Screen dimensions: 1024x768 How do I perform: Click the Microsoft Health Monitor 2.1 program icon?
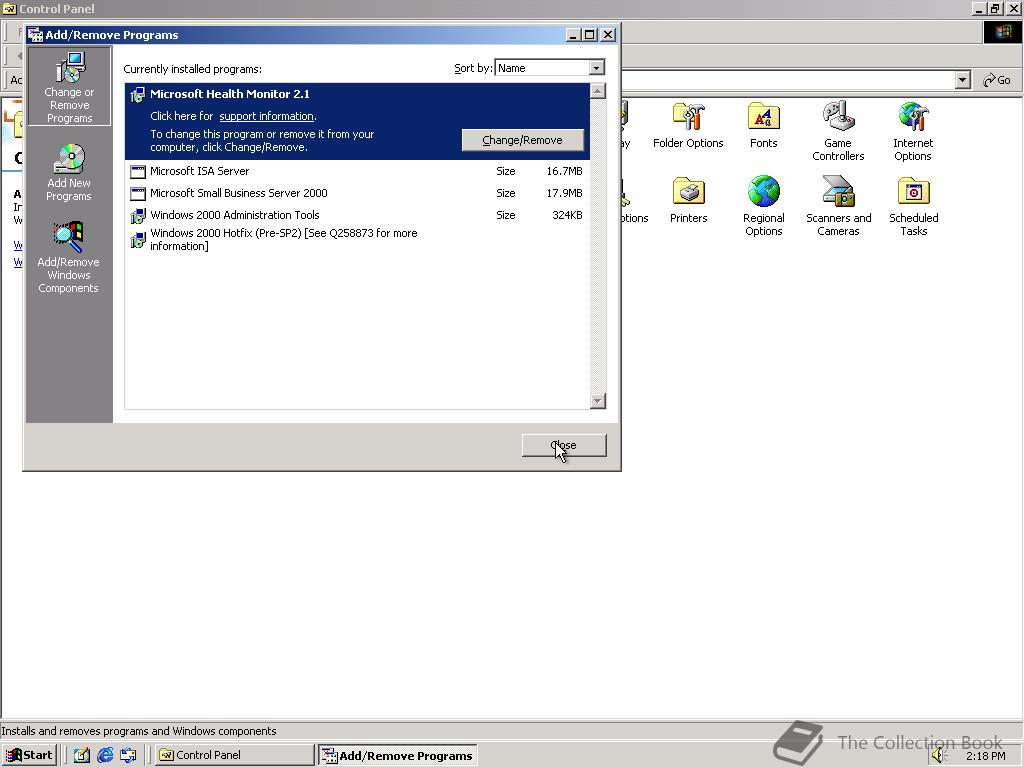tap(137, 95)
